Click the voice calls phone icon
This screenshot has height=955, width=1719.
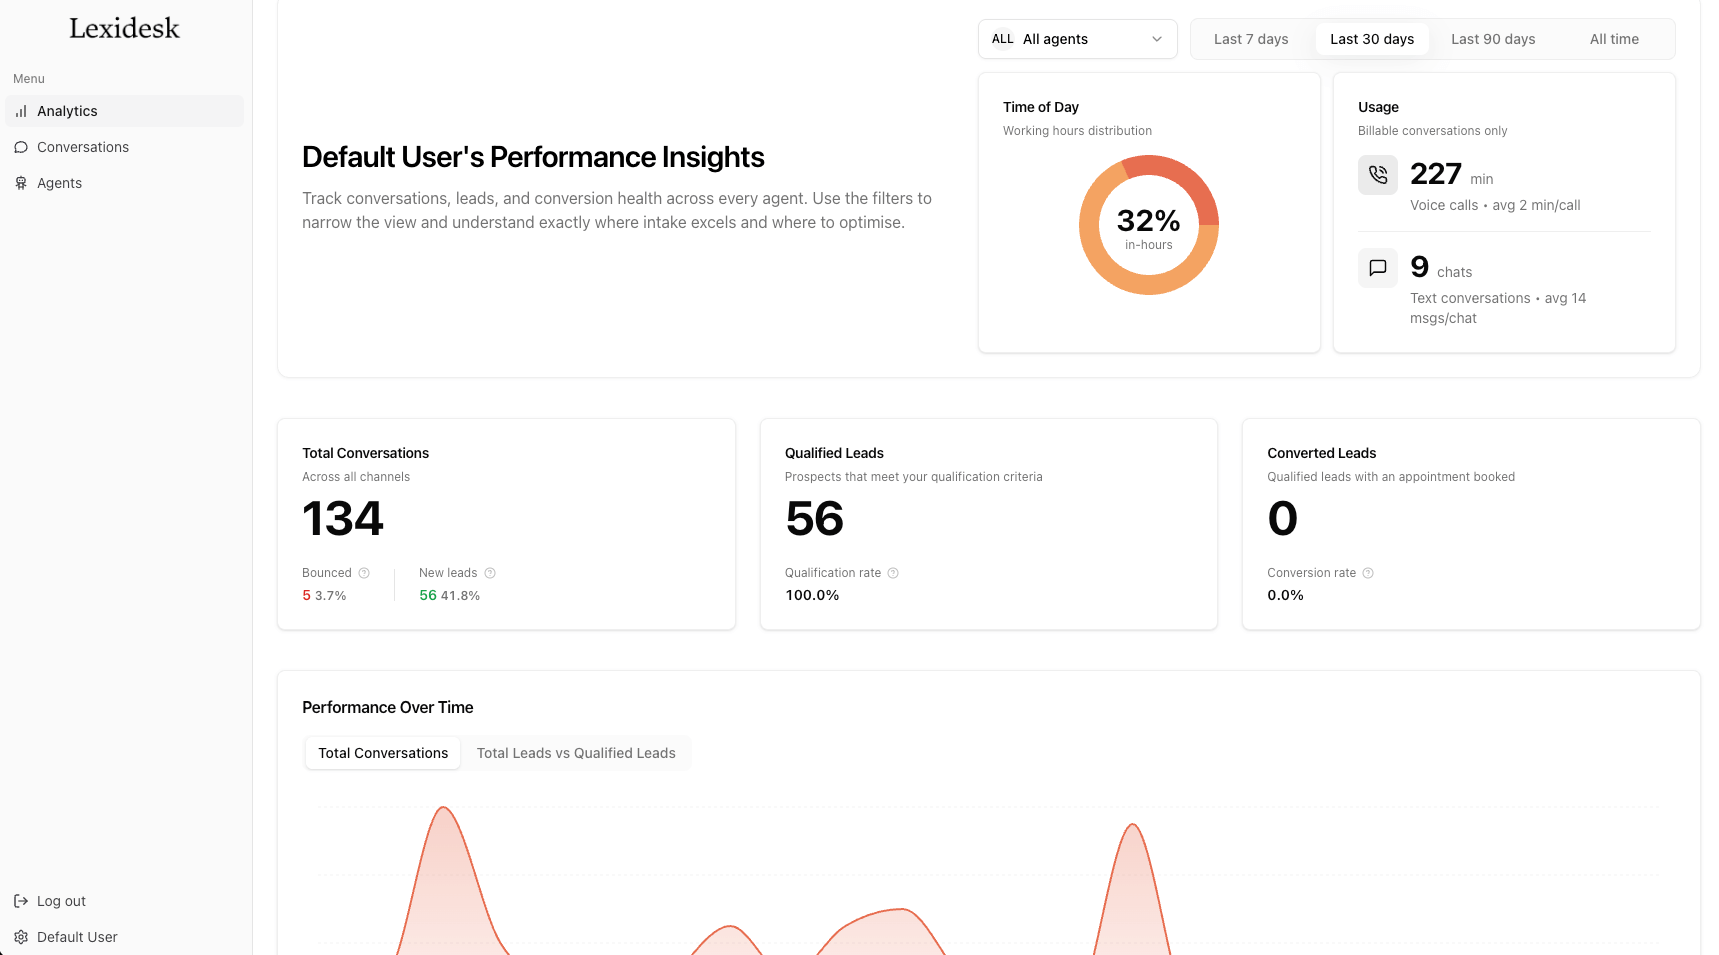(x=1377, y=175)
